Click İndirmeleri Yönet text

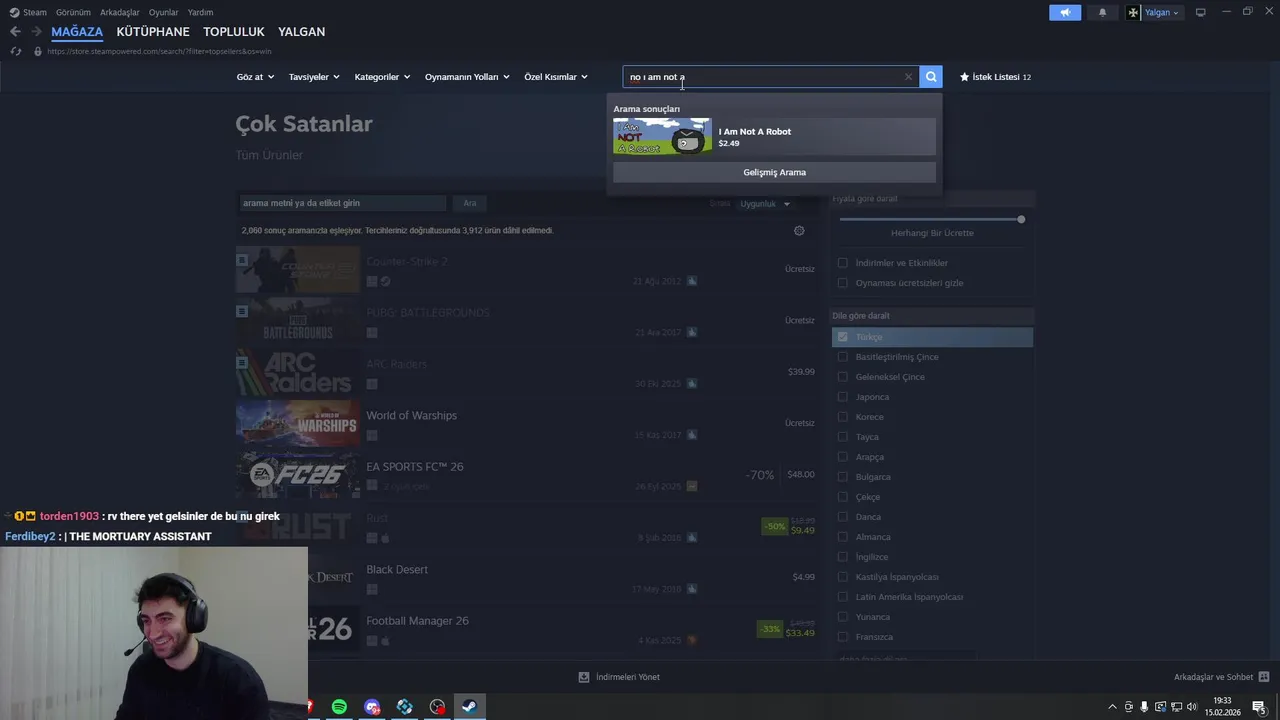628,677
